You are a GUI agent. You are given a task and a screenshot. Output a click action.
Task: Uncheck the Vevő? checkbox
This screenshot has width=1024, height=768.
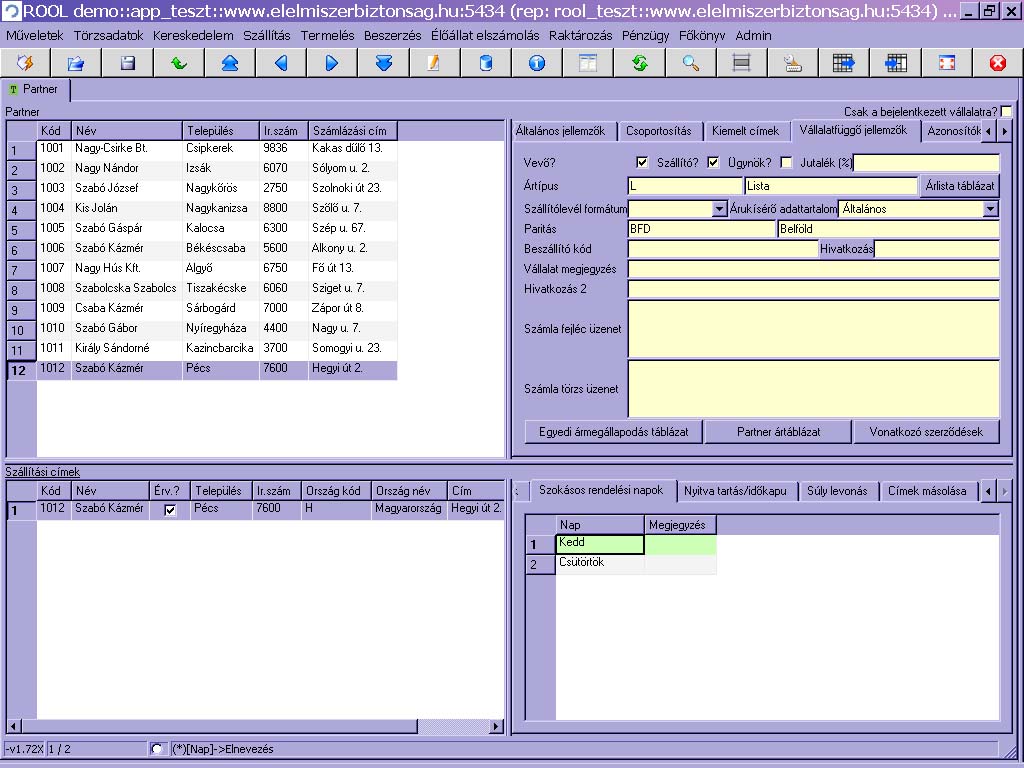point(643,163)
